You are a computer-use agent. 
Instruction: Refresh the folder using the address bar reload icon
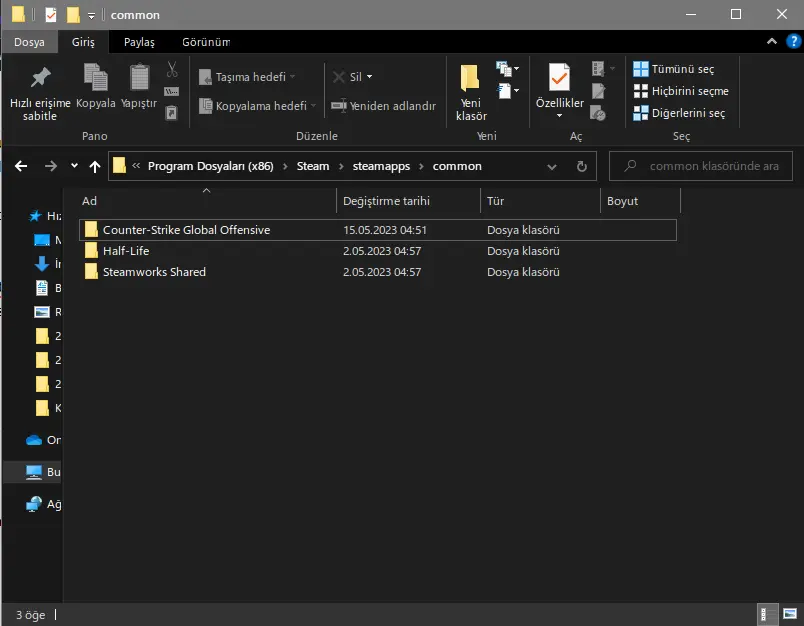tap(581, 166)
